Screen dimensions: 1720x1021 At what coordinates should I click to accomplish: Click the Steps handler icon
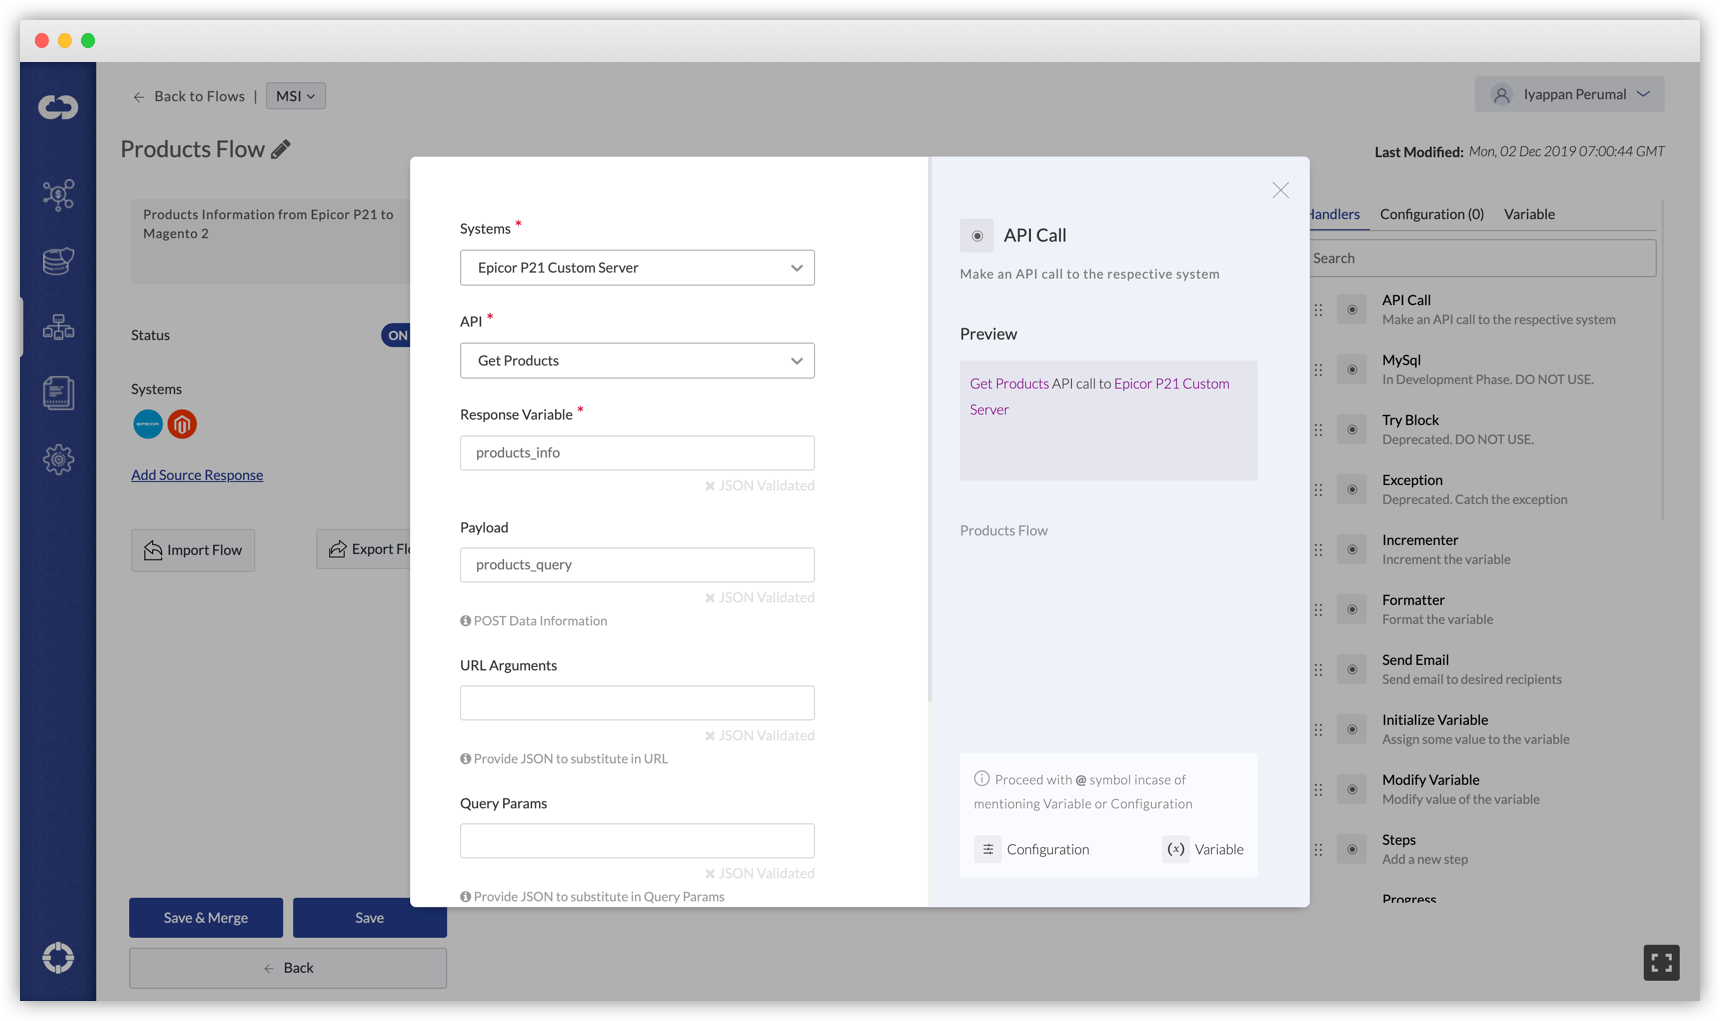click(x=1352, y=849)
